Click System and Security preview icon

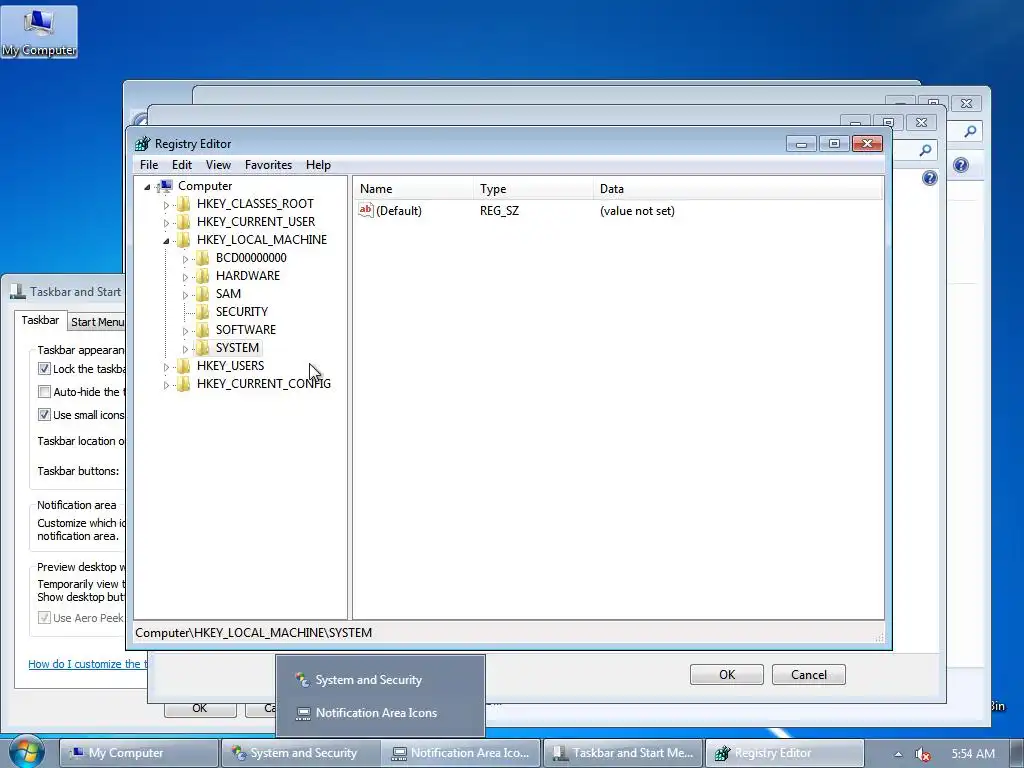click(302, 680)
